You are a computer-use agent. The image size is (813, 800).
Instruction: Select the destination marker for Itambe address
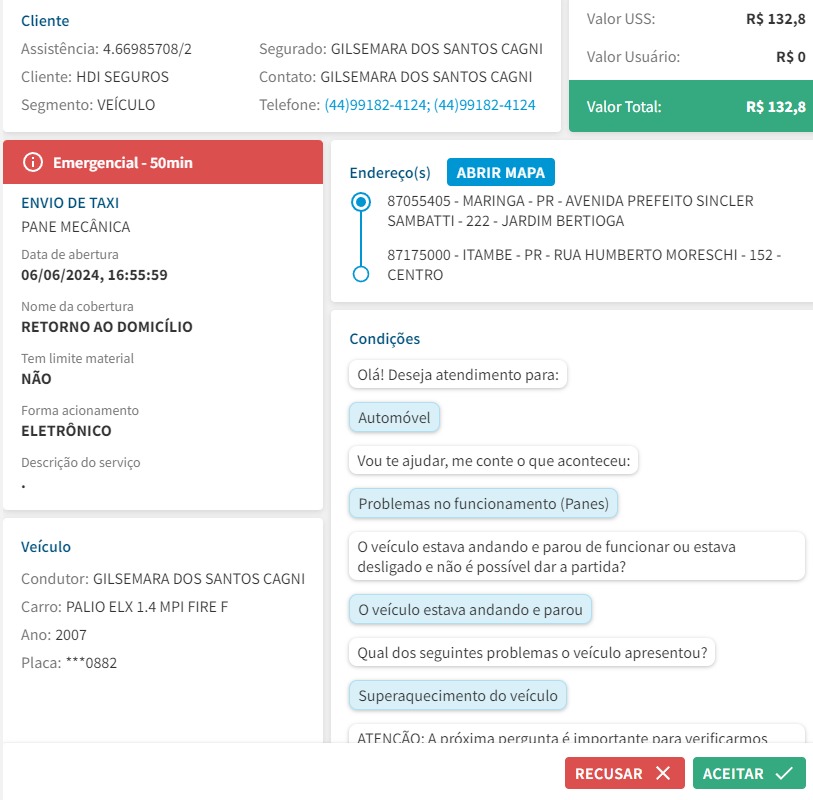coord(361,274)
